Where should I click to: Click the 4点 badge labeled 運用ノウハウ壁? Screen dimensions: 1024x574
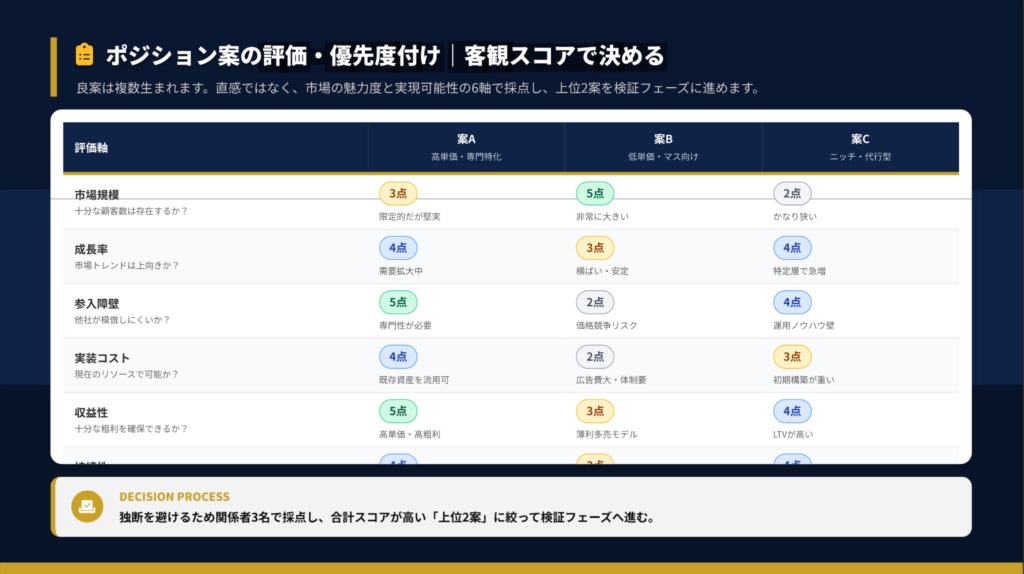point(792,302)
